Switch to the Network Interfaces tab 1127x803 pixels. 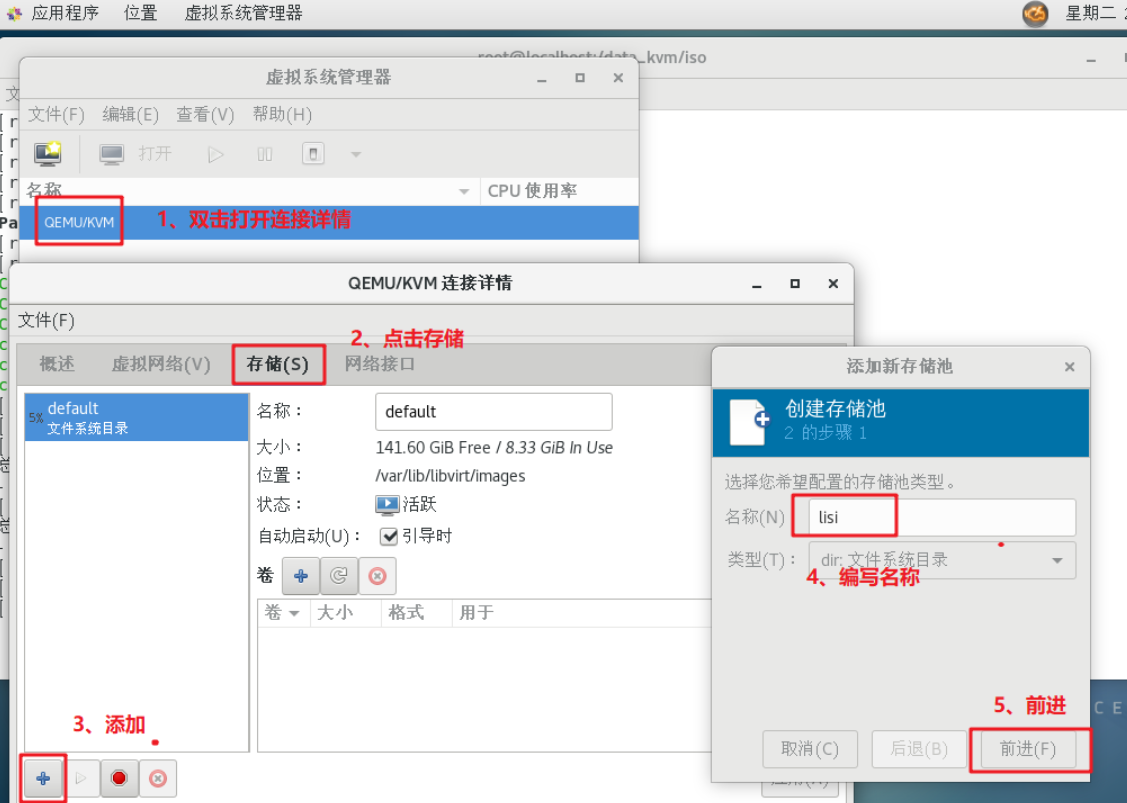tap(380, 364)
